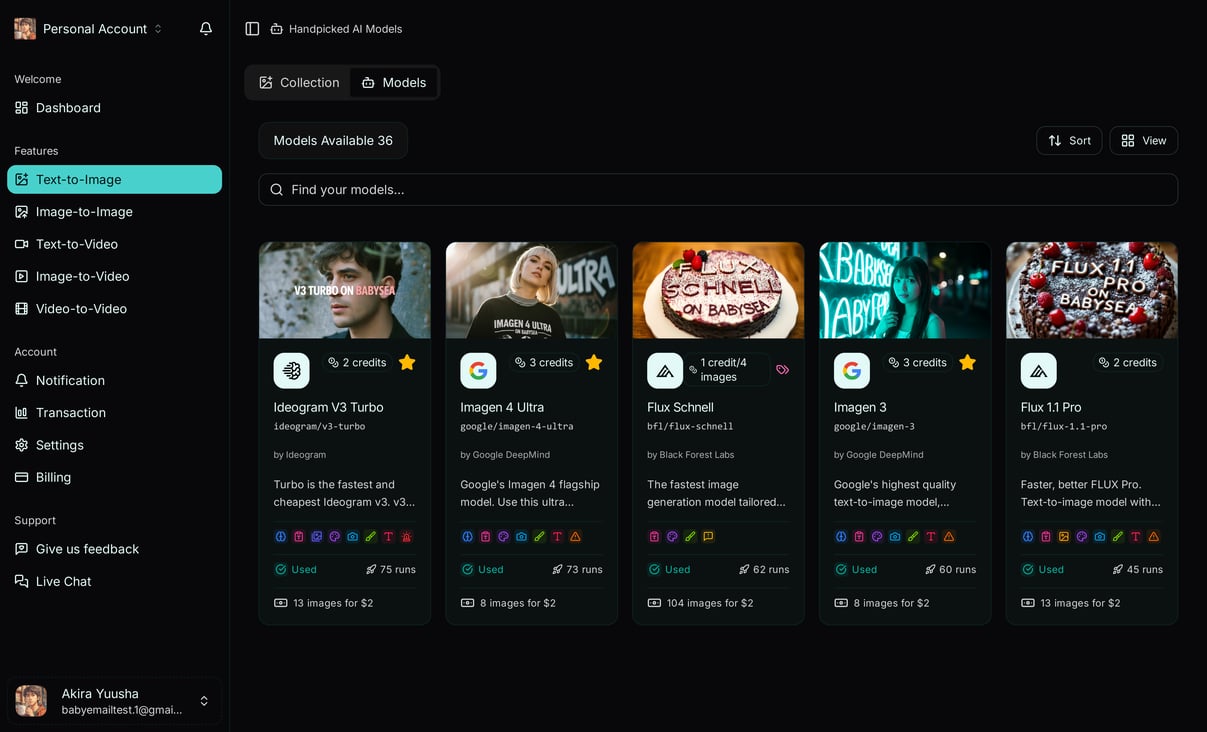Click the search magnifier icon in models field
Viewport: 1207px width, 732px height.
277,190
